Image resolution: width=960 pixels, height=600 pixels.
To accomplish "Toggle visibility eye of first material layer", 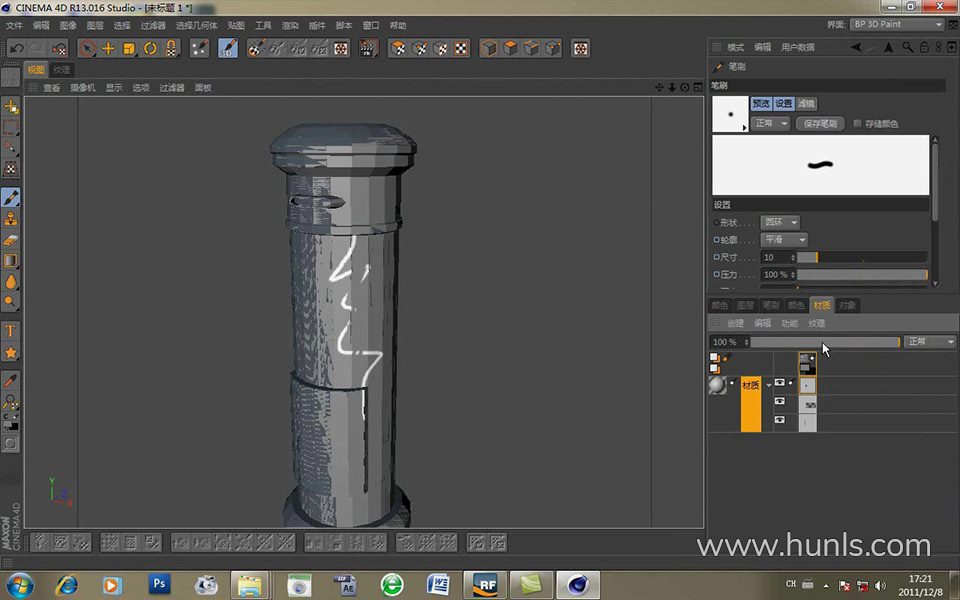I will (x=780, y=383).
